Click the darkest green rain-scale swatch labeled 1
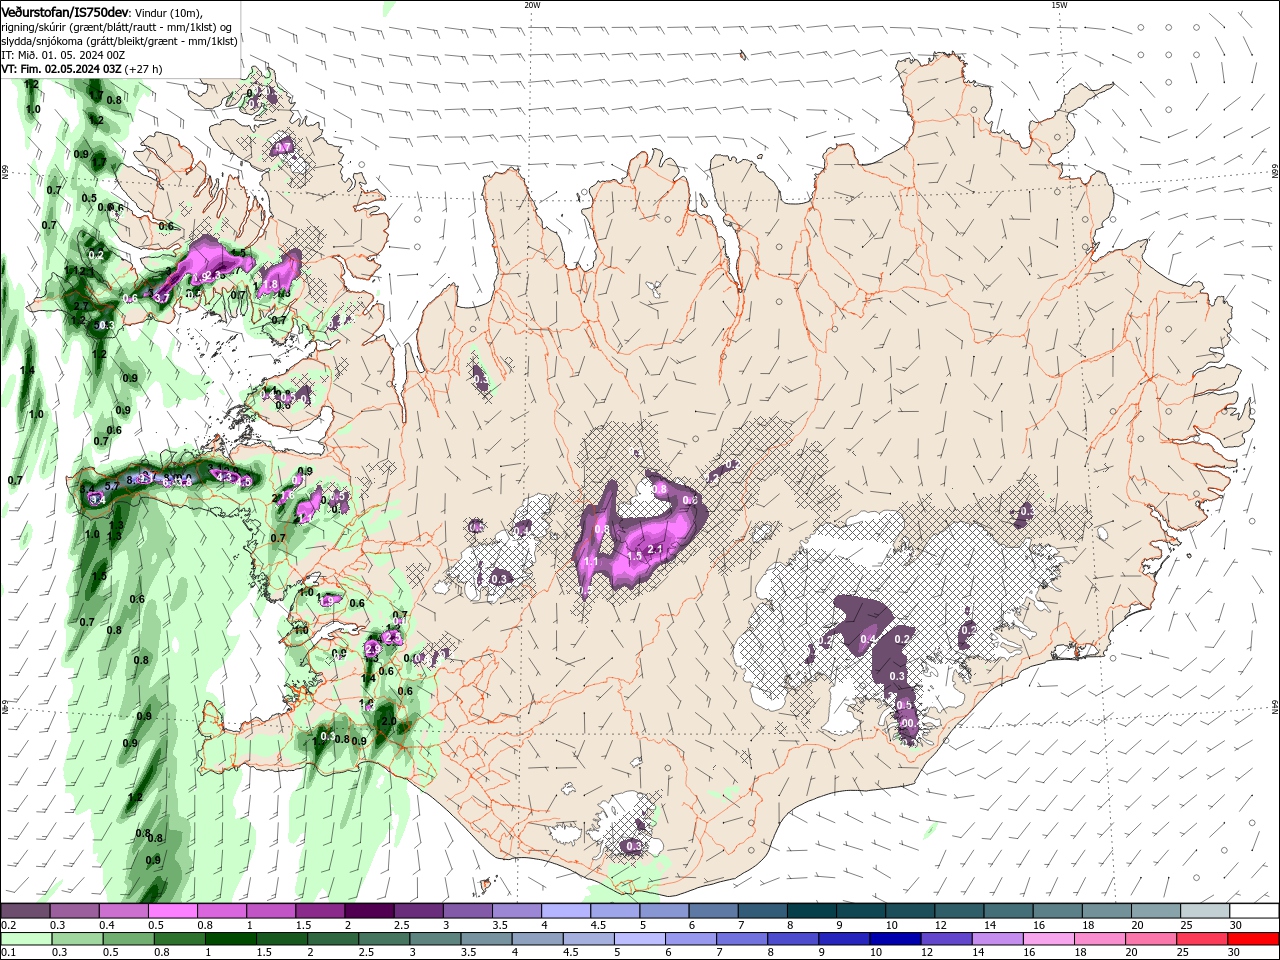 coord(230,939)
